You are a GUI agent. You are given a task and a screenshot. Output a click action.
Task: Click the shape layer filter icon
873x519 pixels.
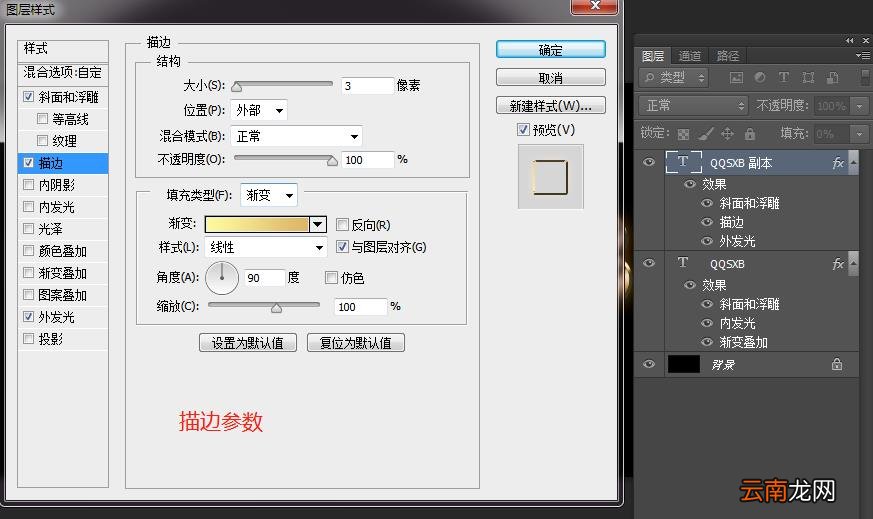(808, 77)
